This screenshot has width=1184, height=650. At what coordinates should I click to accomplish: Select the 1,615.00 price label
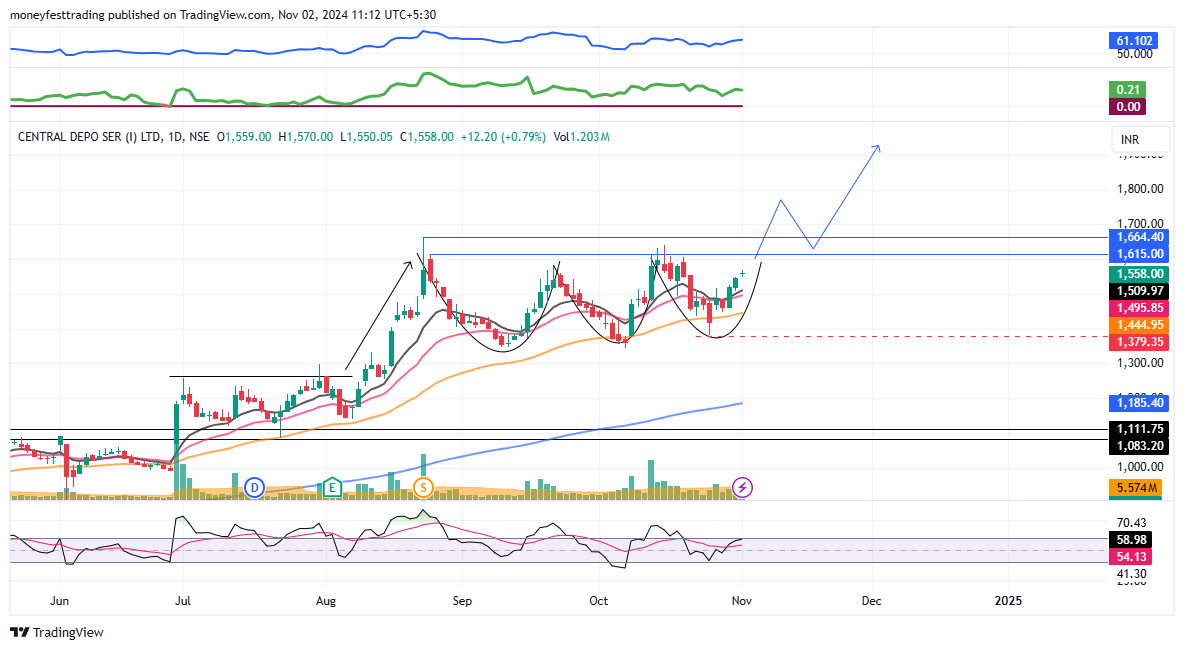coord(1140,254)
